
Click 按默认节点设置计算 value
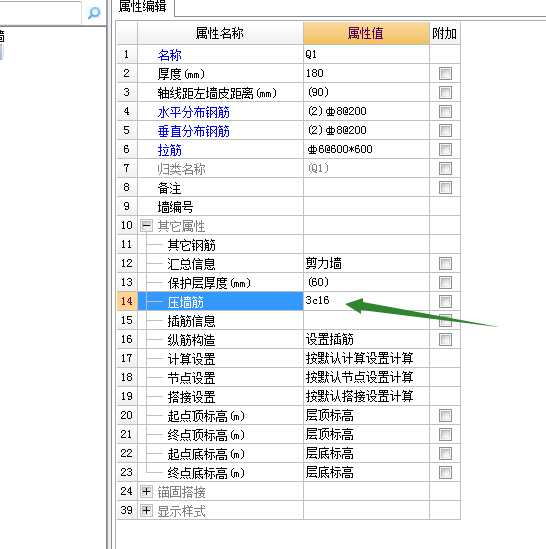click(x=366, y=377)
